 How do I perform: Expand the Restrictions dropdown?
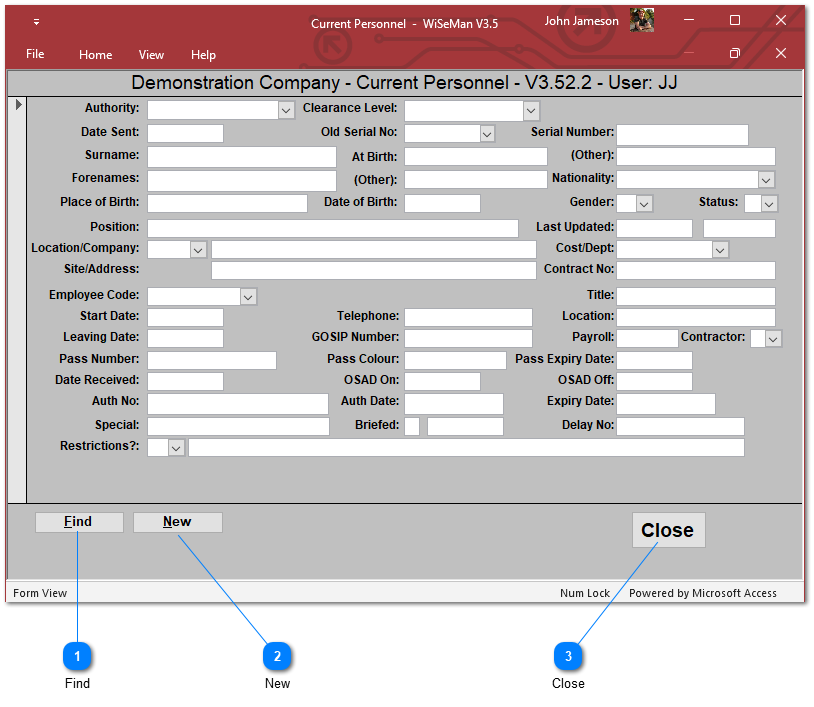[176, 448]
